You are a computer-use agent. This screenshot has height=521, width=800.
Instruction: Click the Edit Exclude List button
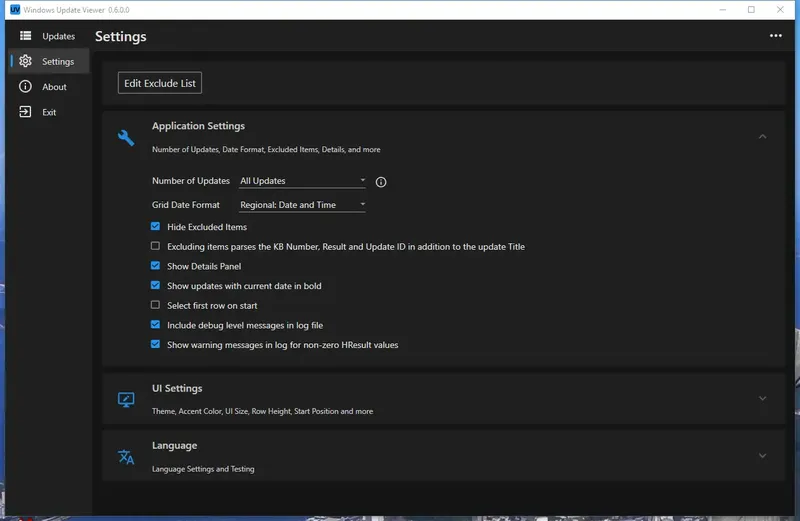tap(160, 83)
